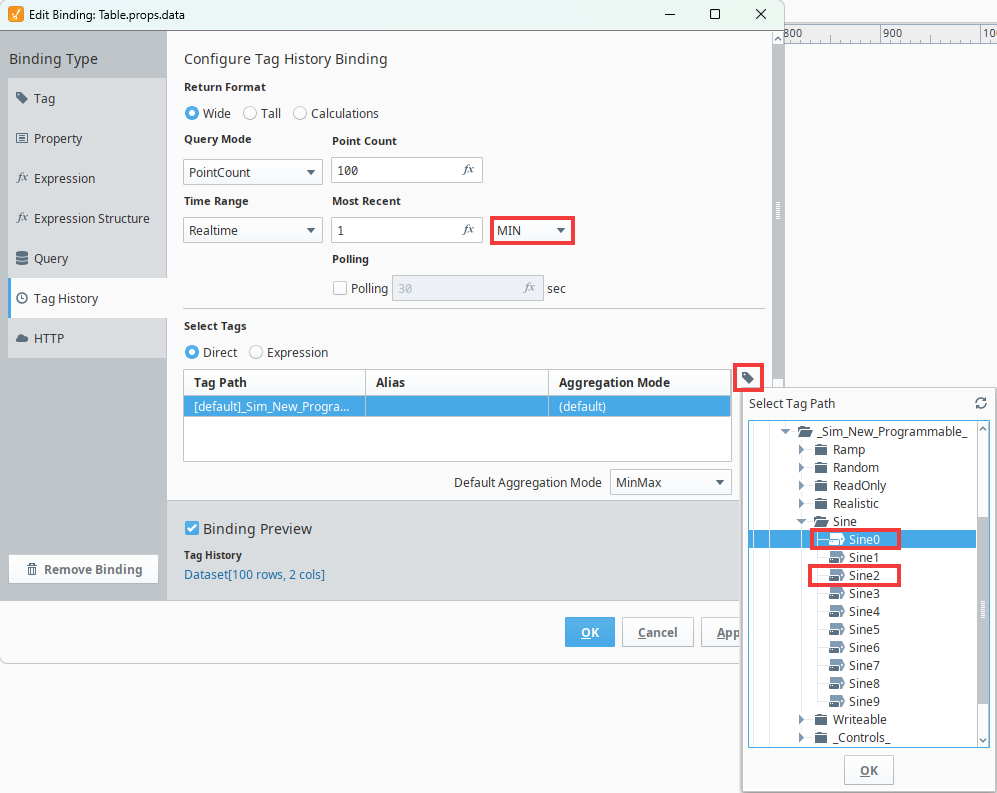Select the Sine2 tag in tree
The width and height of the screenshot is (997, 793).
[863, 575]
